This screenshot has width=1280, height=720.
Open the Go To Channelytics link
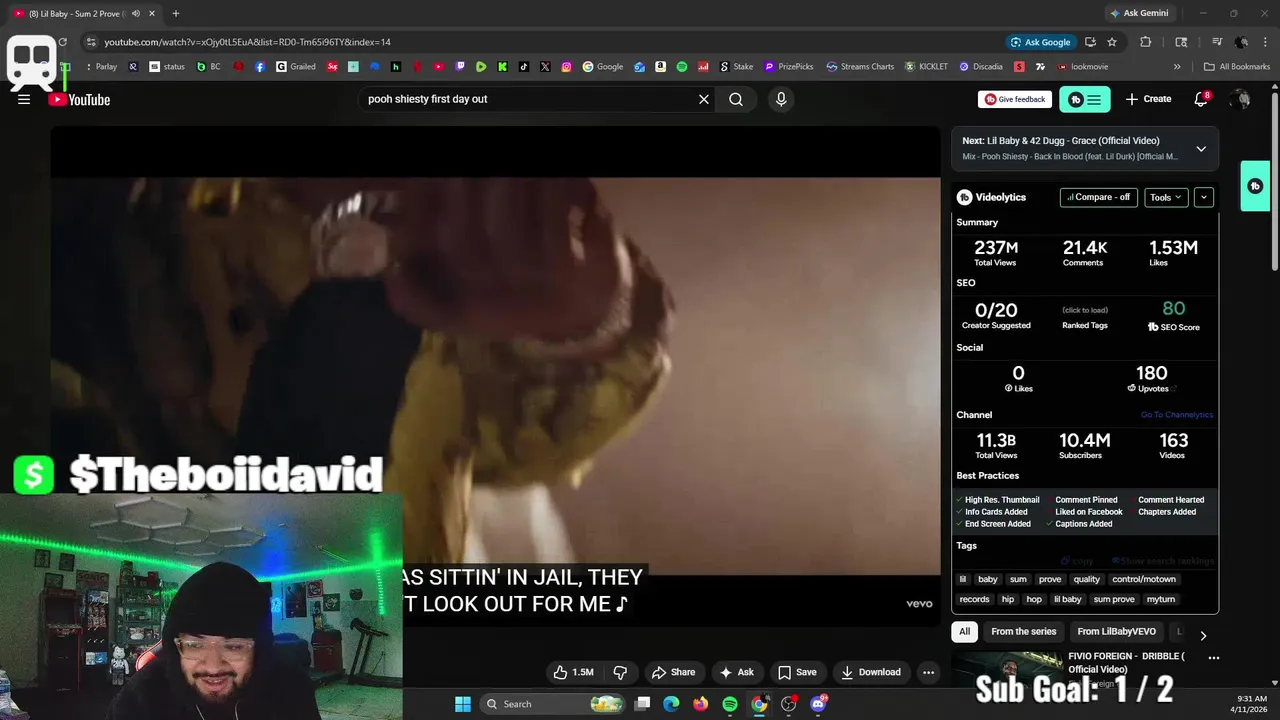pos(1177,415)
